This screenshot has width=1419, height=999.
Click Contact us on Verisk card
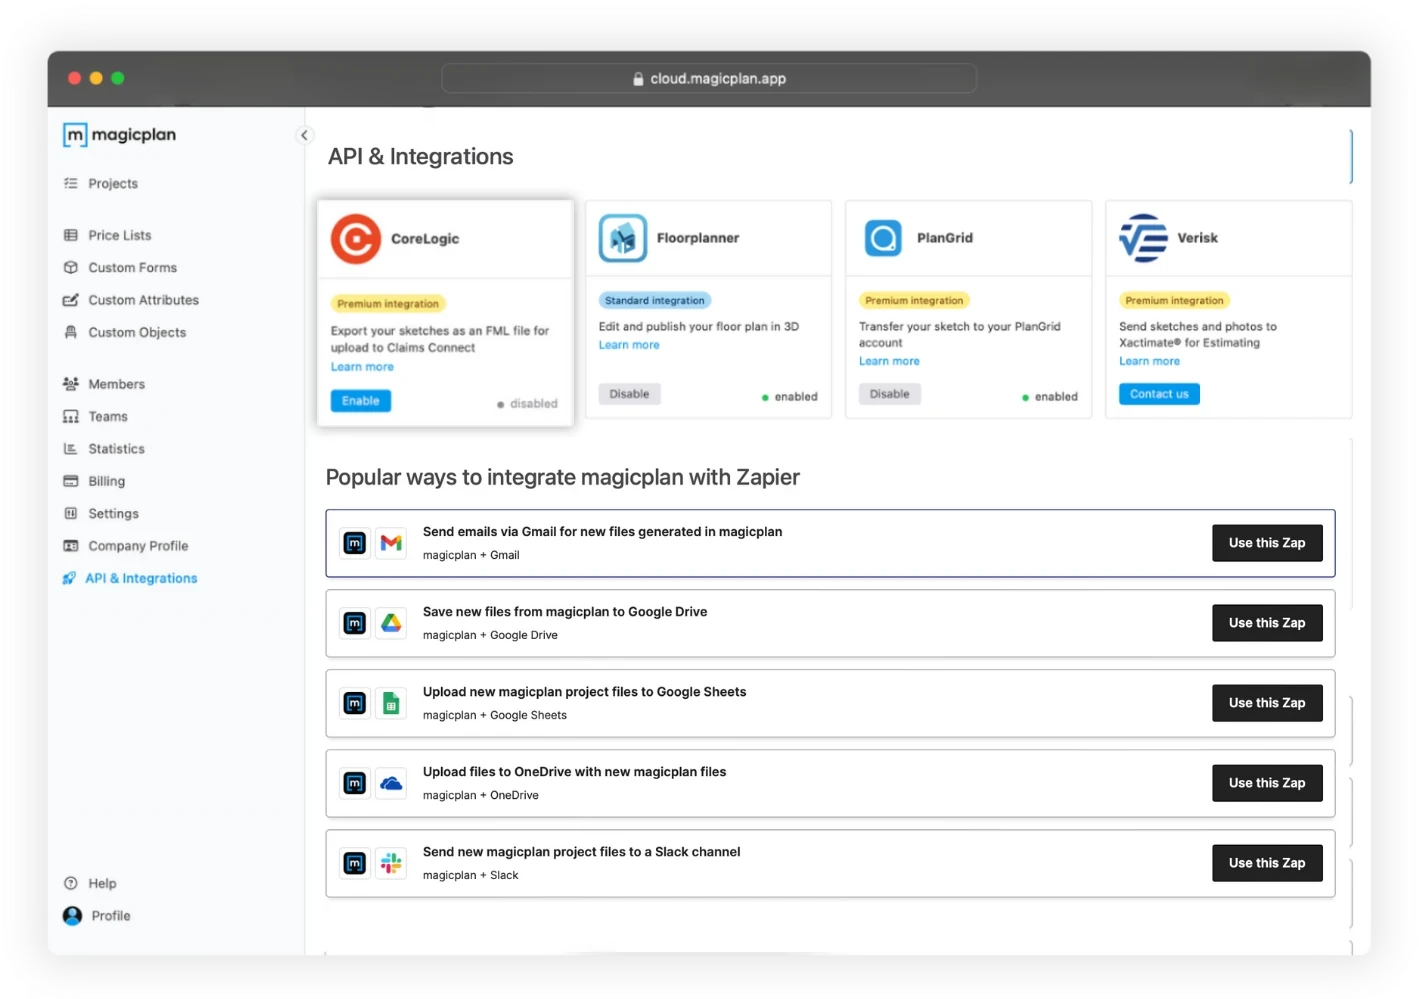tap(1159, 394)
